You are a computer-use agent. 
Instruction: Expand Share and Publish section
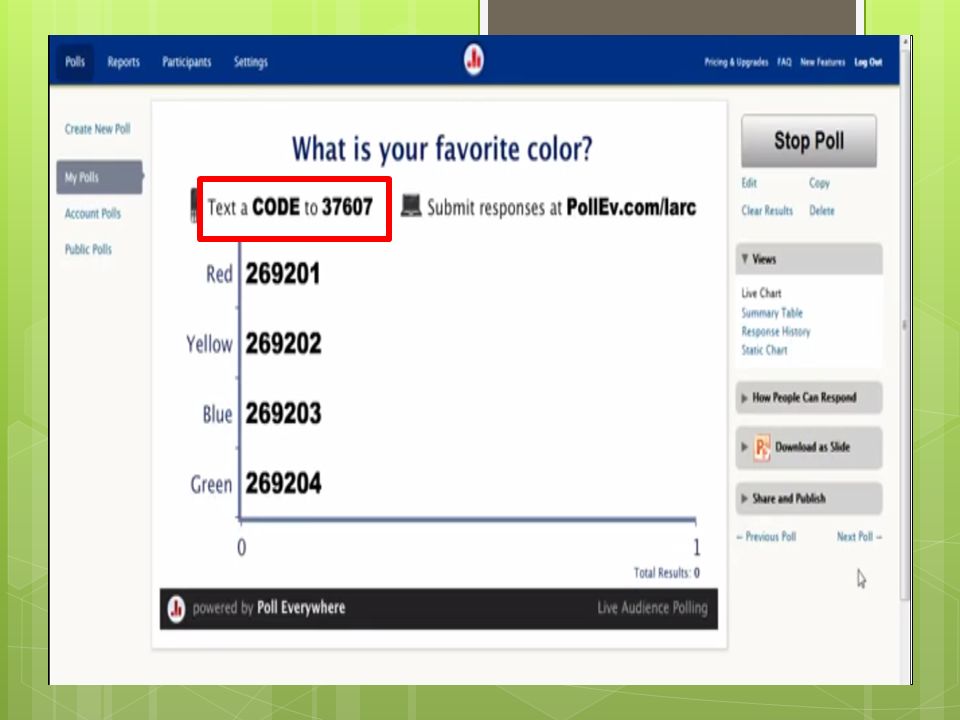[809, 498]
